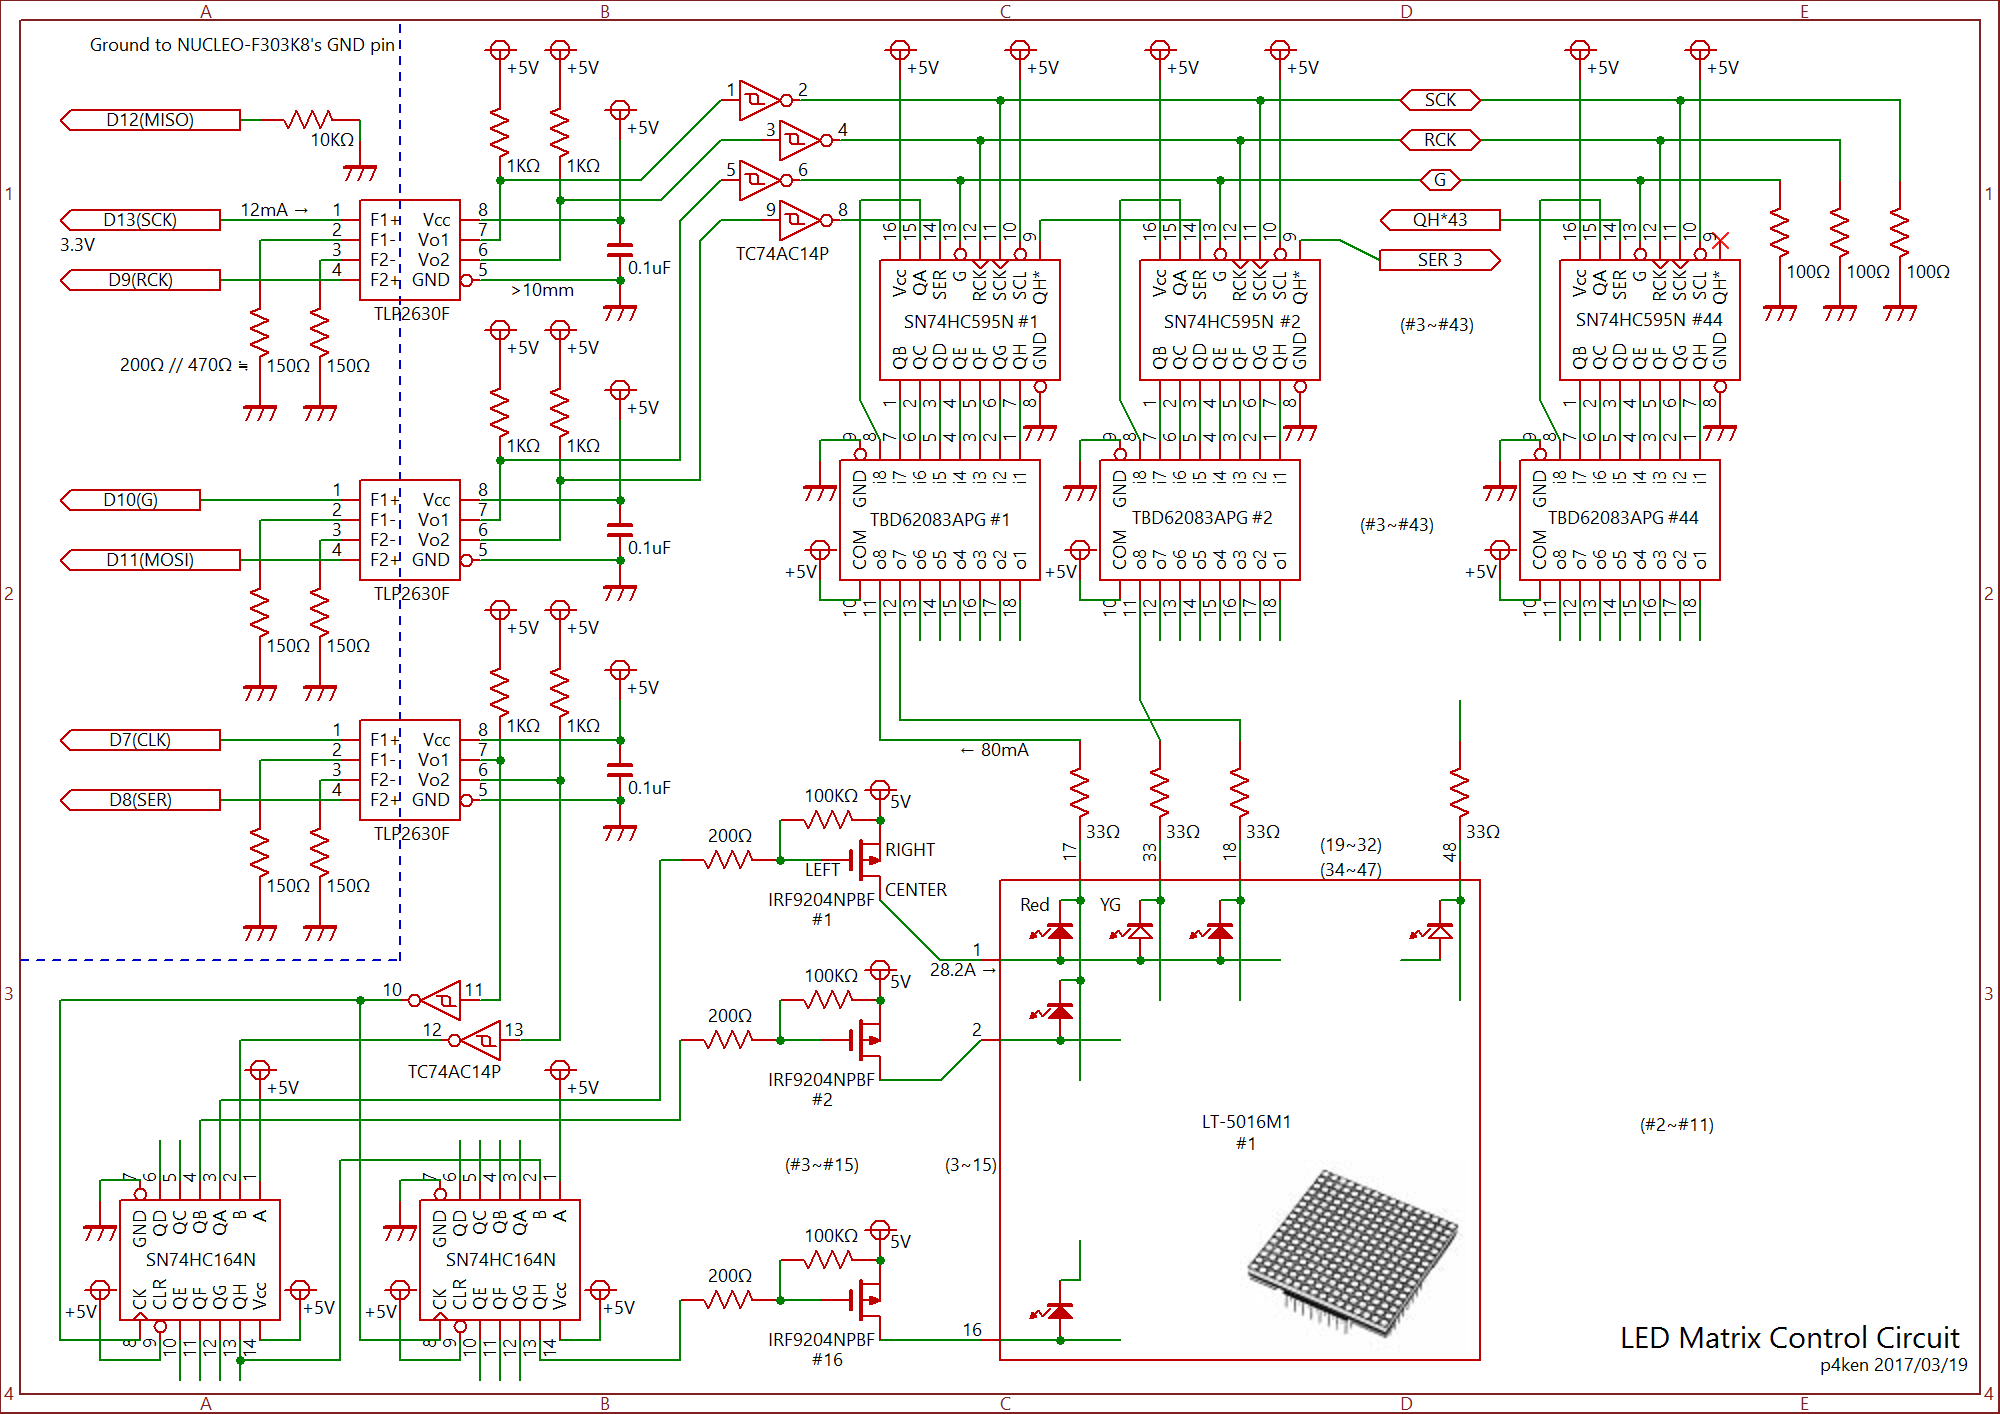Click the 12mA current annotation
Image resolution: width=2000 pixels, height=1414 pixels.
pyautogui.click(x=274, y=210)
